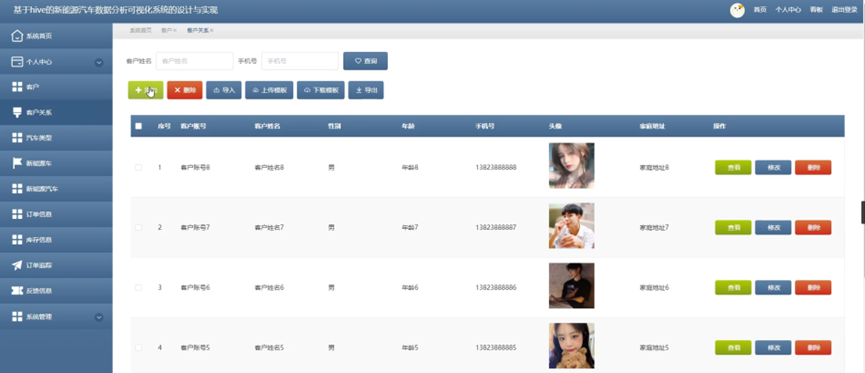Expand the 系统管理 chevron in sidebar

tap(99, 317)
